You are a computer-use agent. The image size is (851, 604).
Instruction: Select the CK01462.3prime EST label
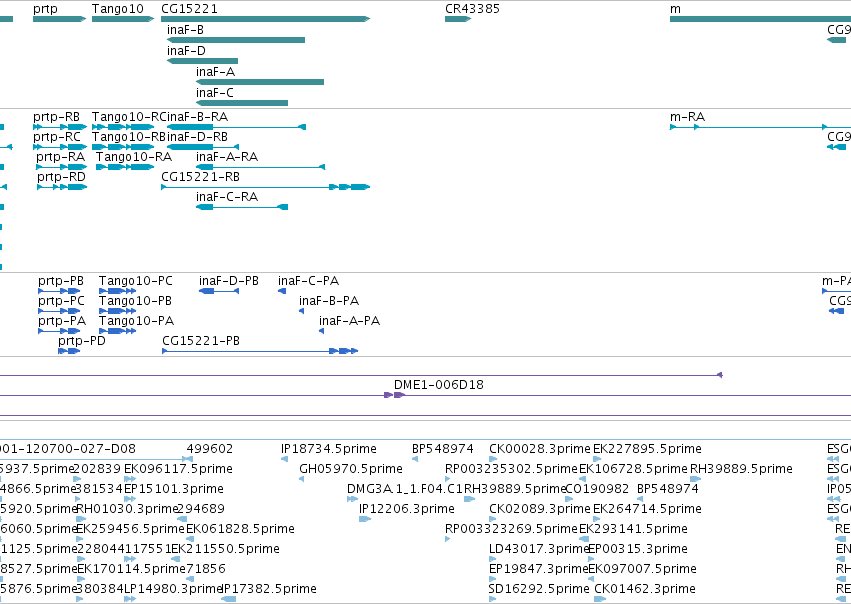[x=645, y=589]
